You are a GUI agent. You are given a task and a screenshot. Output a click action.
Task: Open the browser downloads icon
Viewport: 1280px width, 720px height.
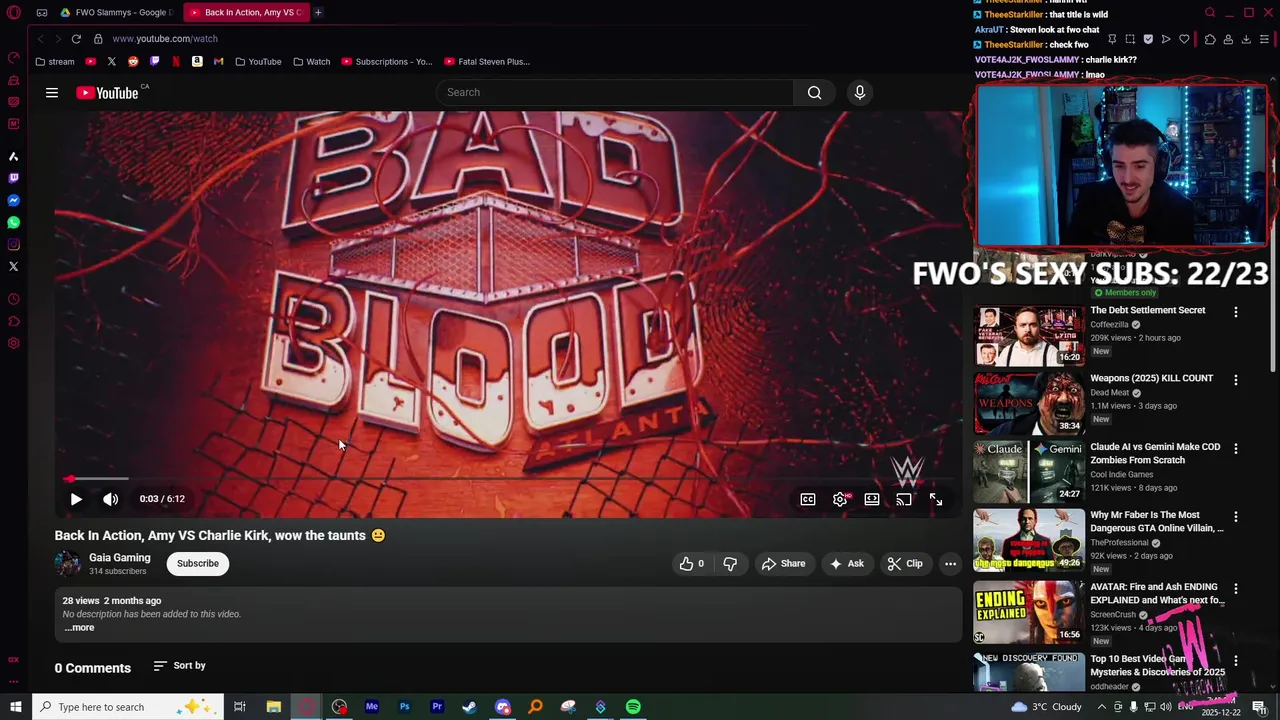1246,39
